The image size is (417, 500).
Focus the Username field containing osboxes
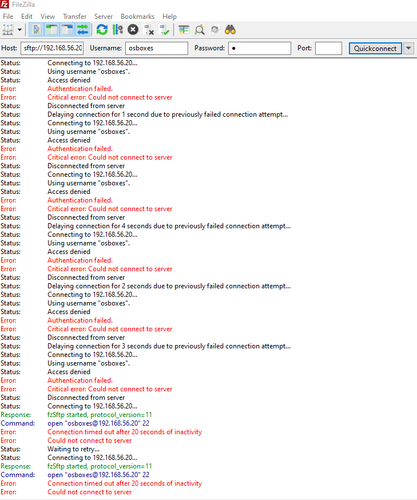pyautogui.click(x=157, y=48)
